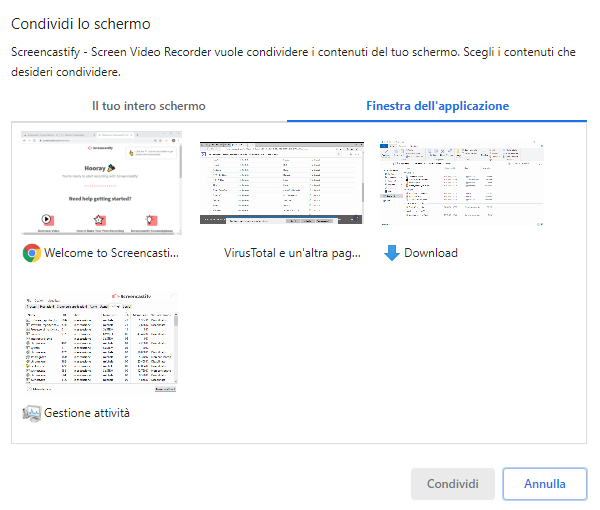This screenshot has height=510, width=600.
Task: Click the Chrome icon beside Welcome to Screencasti...
Action: 32,253
